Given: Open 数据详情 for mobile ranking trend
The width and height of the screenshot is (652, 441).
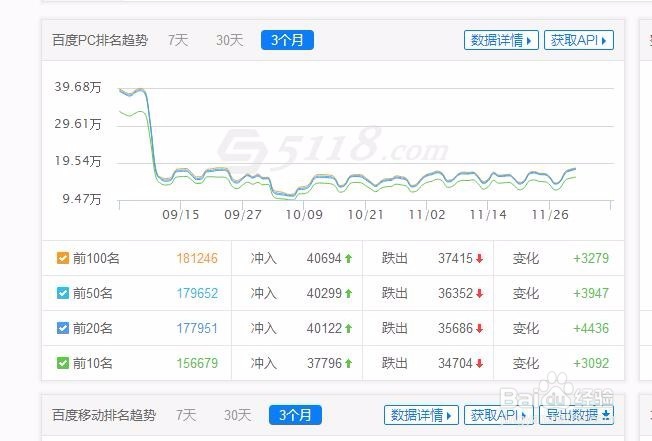Looking at the screenshot, I should tap(421, 415).
